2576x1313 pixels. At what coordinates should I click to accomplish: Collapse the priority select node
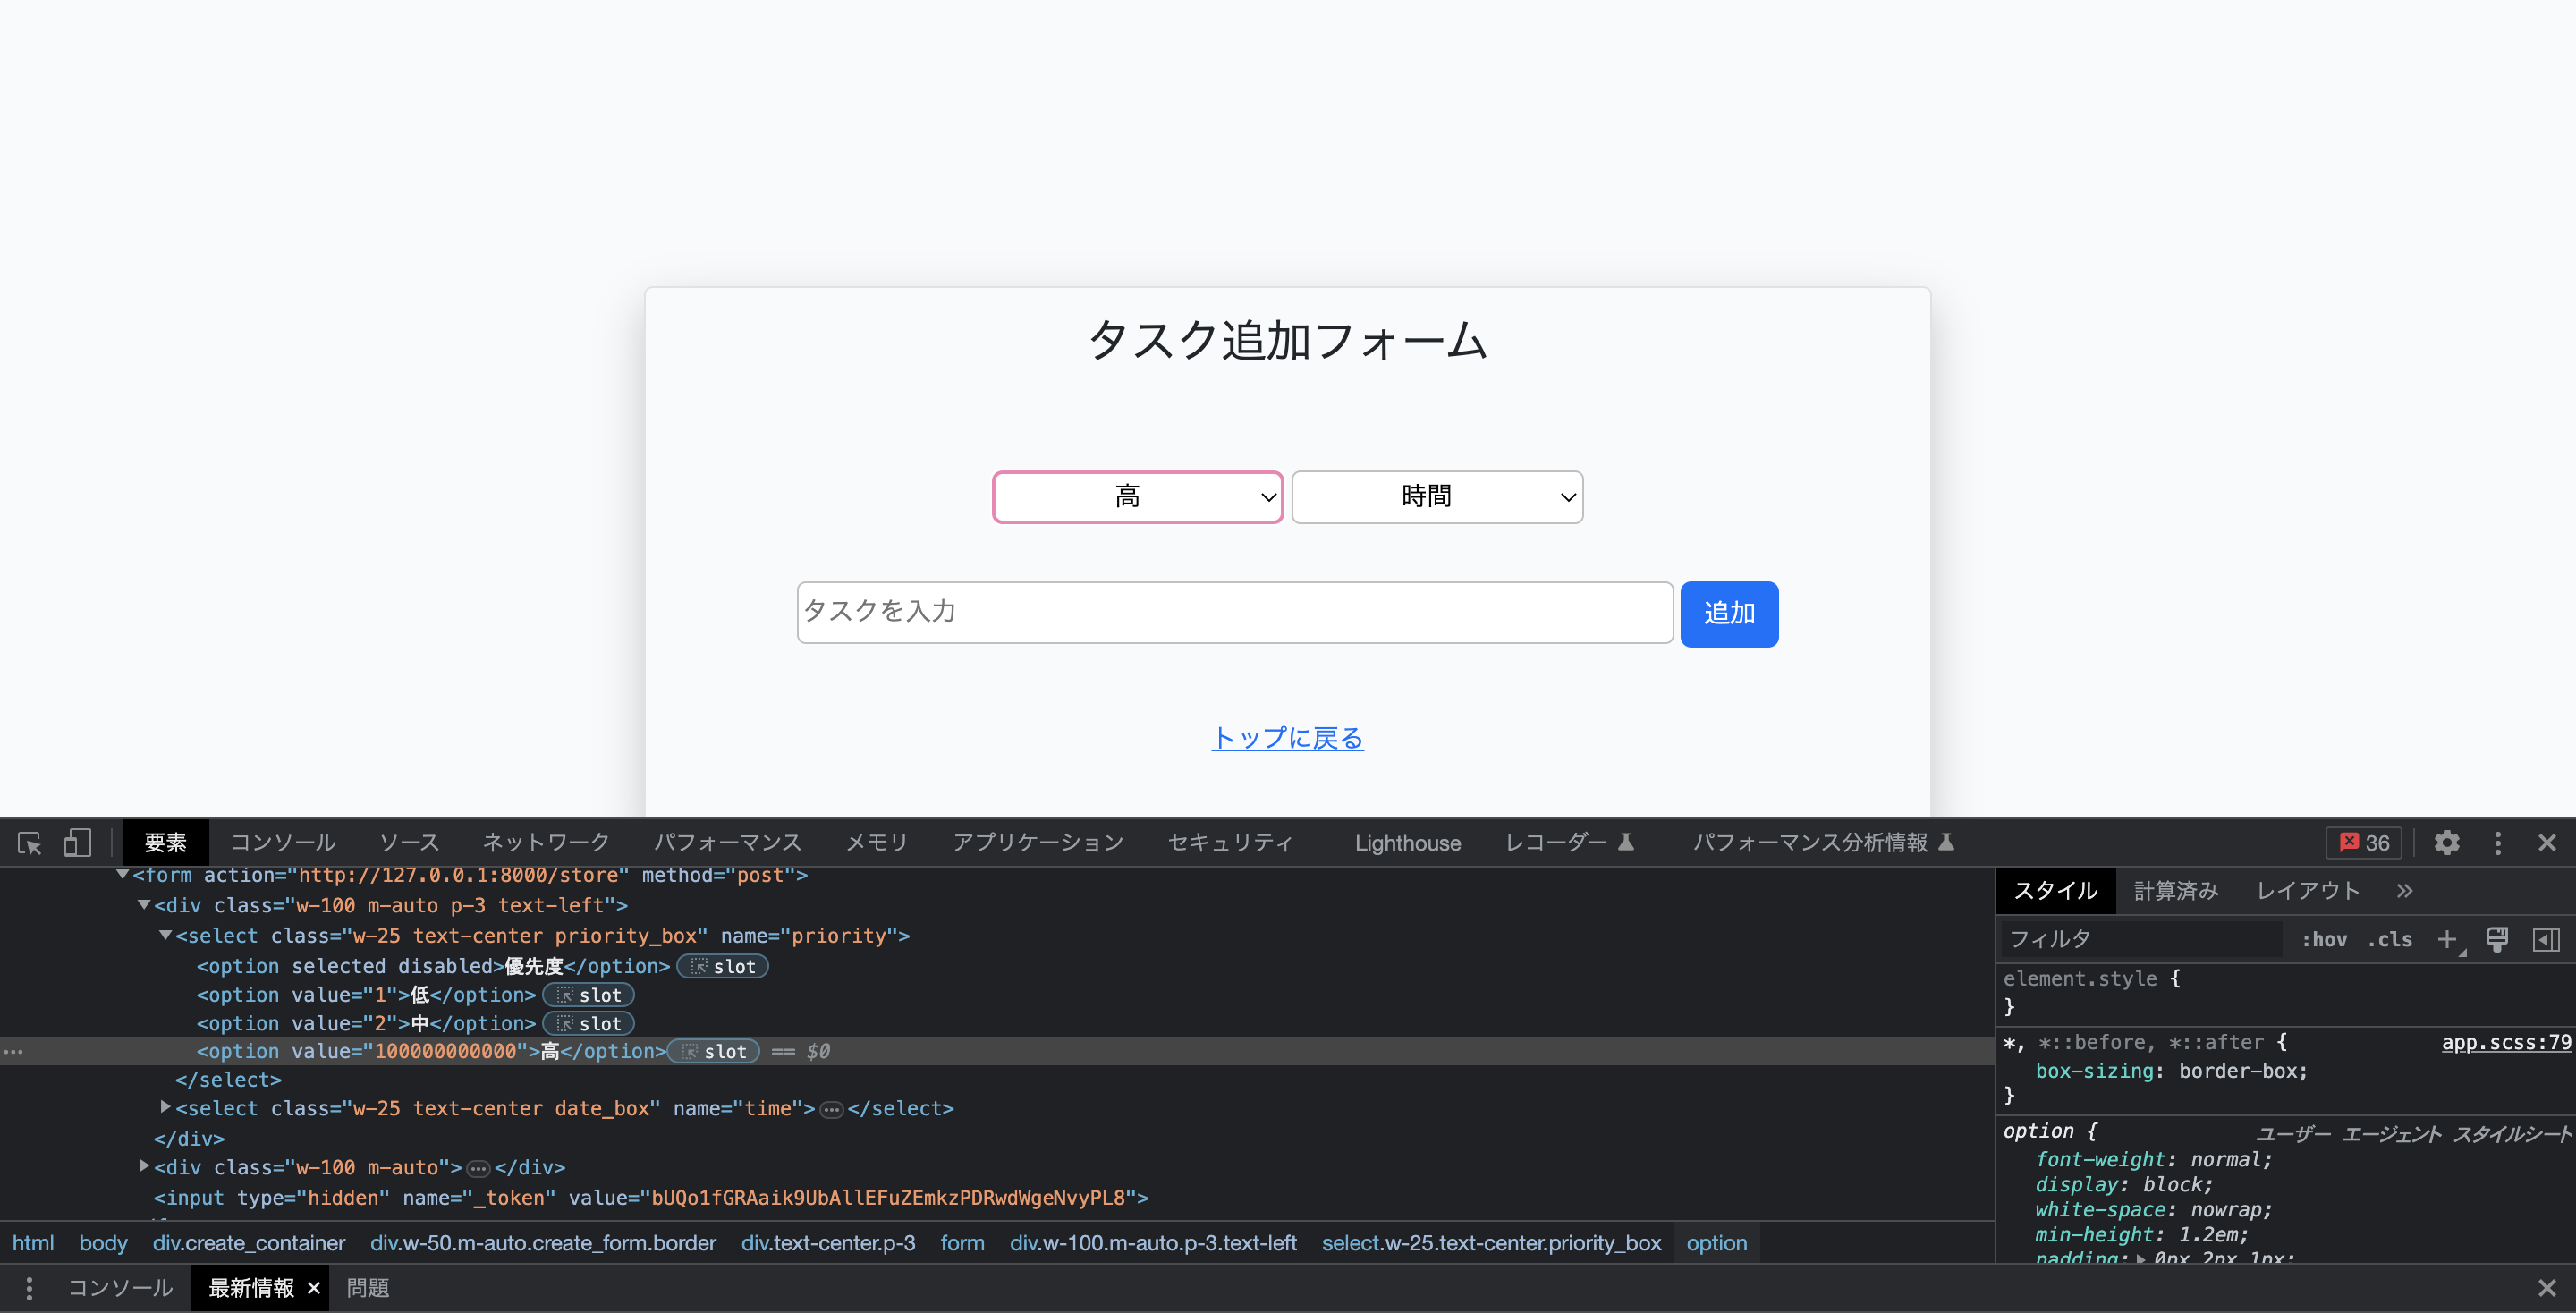pos(165,935)
